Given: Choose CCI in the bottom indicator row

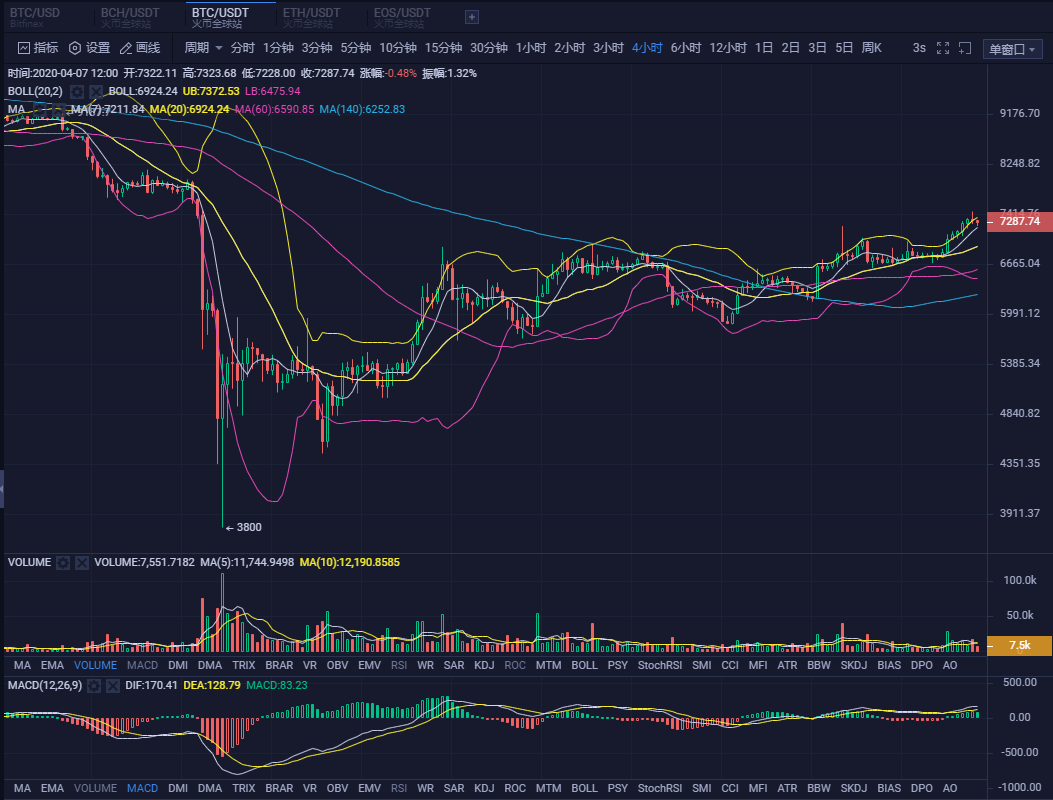Looking at the screenshot, I should [729, 788].
